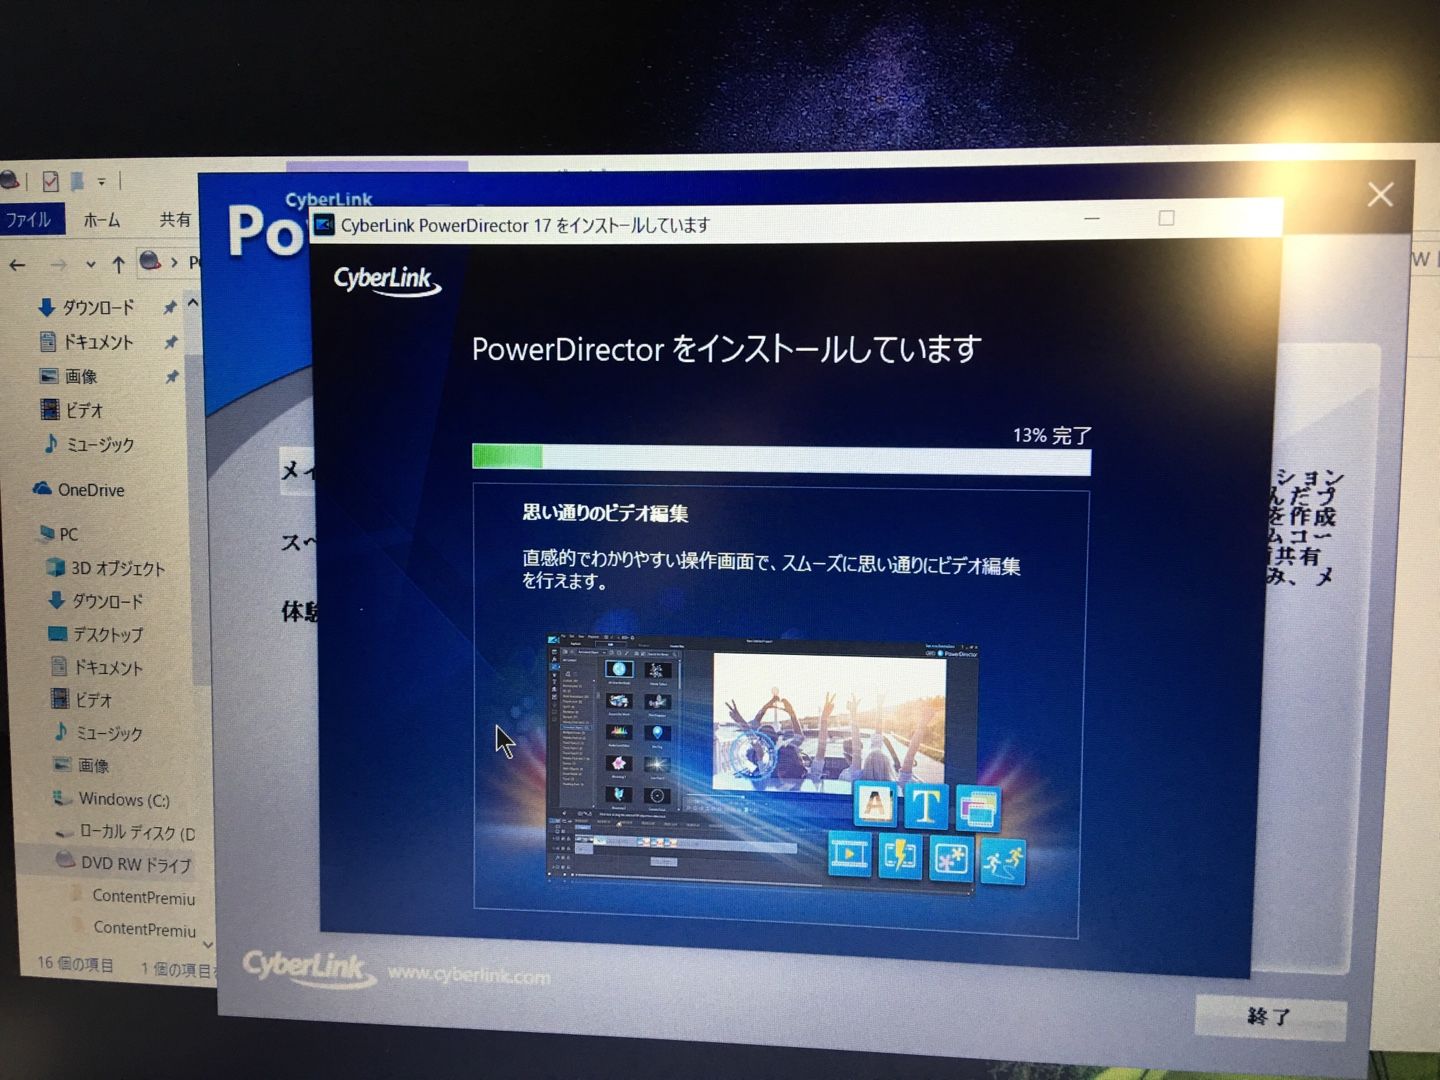
Task: Click the Properties checkmark icon in Explorer's quick access toolbar
Action: point(50,181)
